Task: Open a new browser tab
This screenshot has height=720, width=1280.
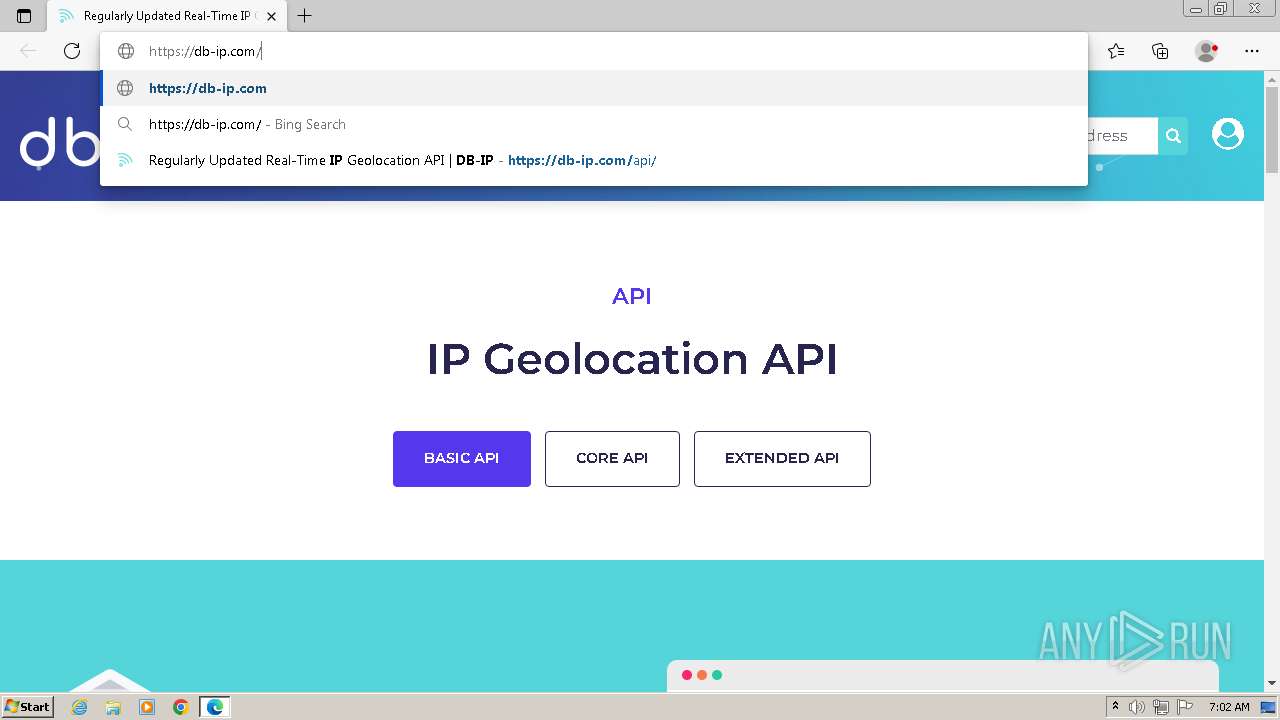Action: click(305, 16)
